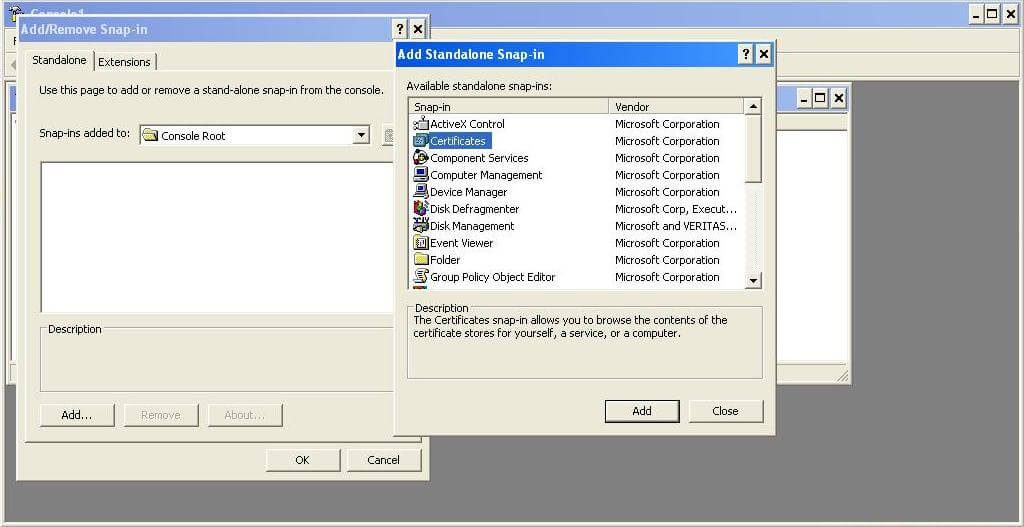
Task: Click the Device Manager row text
Action: 468,192
